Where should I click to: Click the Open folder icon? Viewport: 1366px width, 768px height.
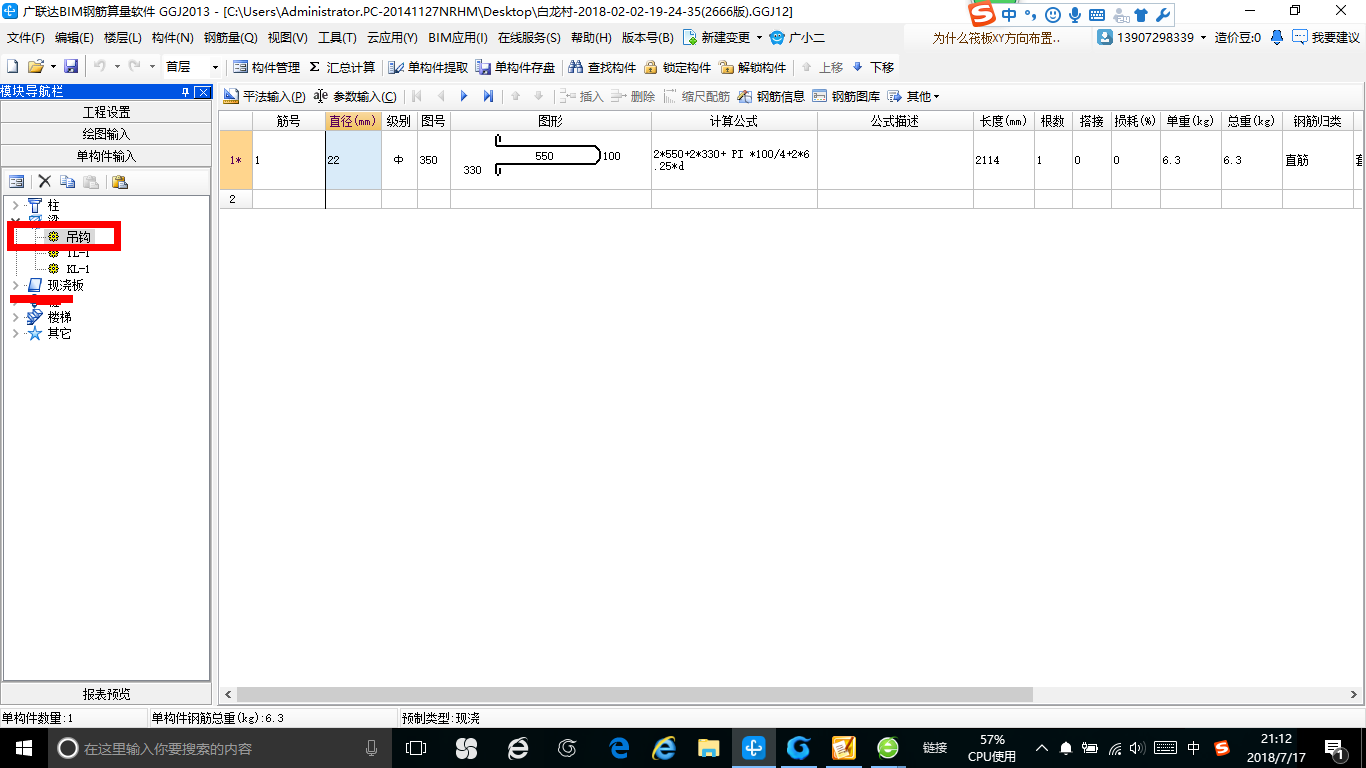coord(35,67)
